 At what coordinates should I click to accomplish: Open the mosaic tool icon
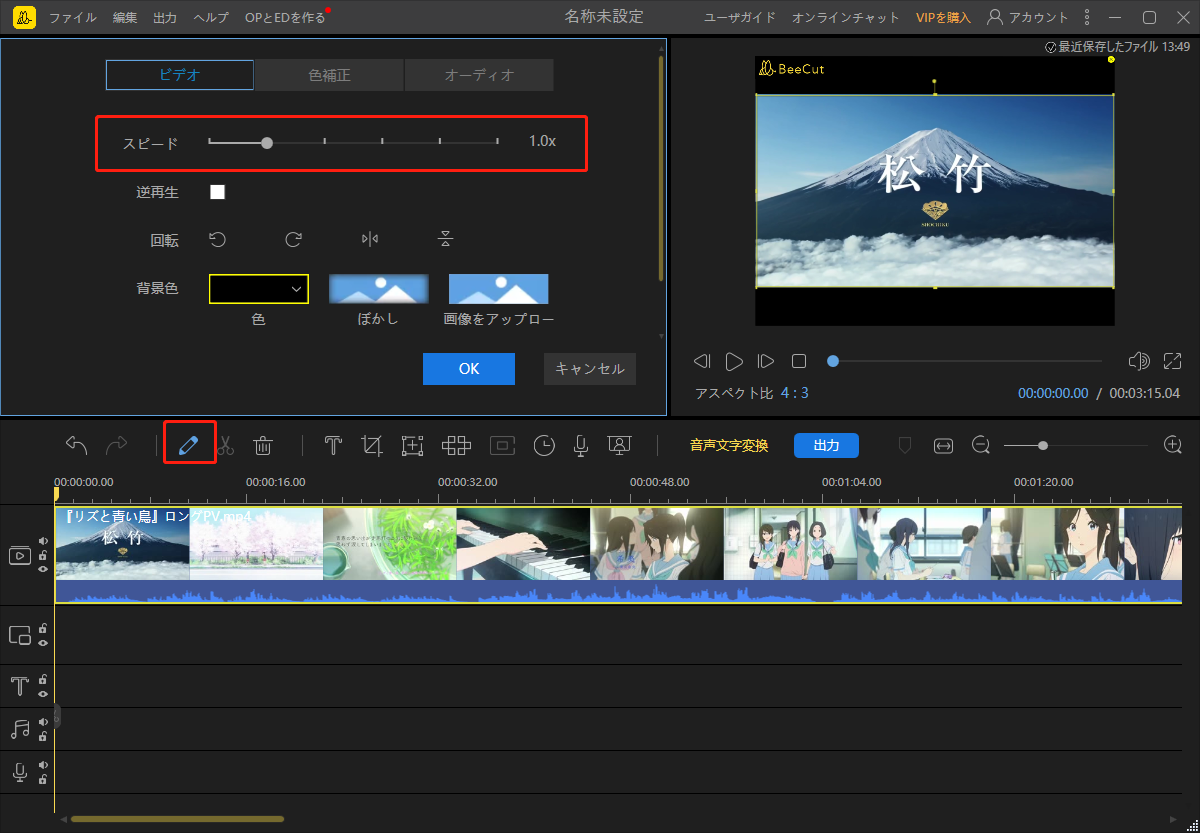coord(457,446)
